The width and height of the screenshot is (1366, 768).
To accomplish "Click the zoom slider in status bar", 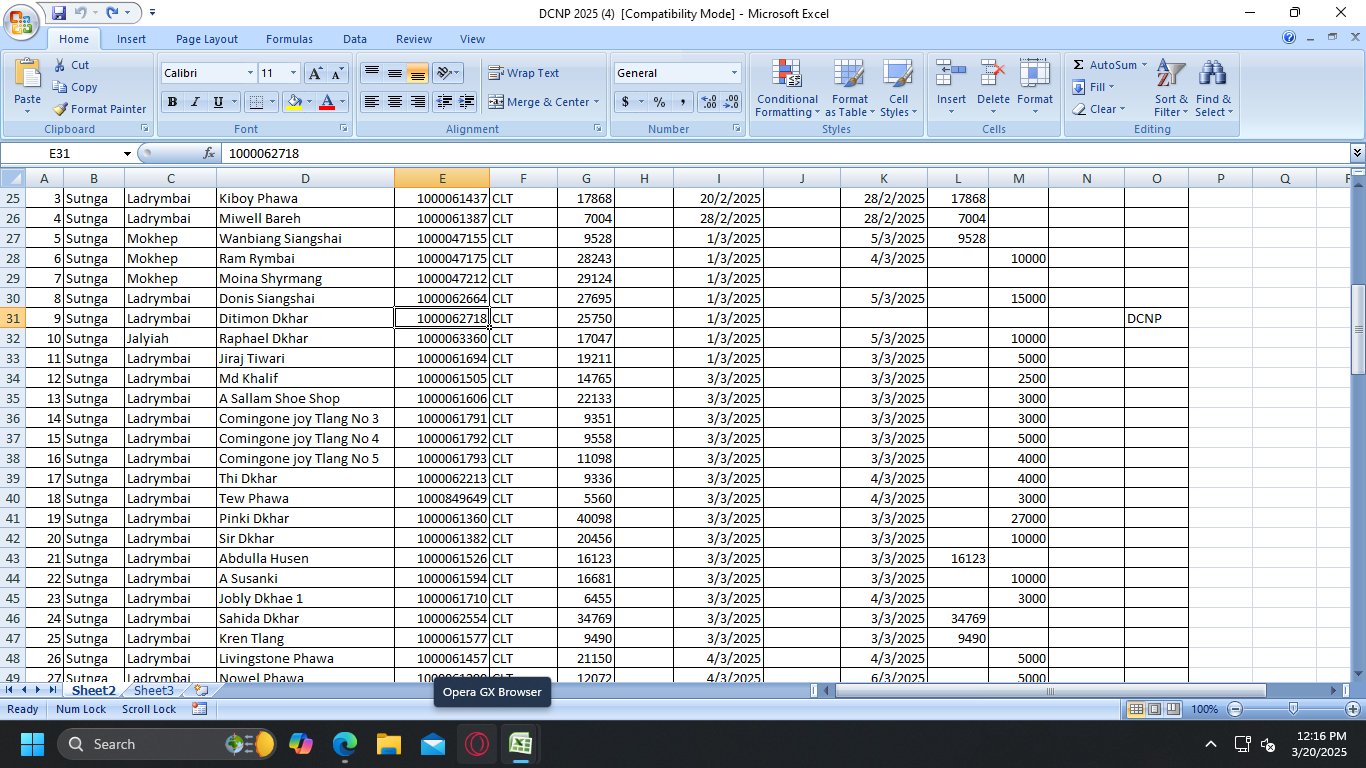I will pyautogui.click(x=1293, y=709).
